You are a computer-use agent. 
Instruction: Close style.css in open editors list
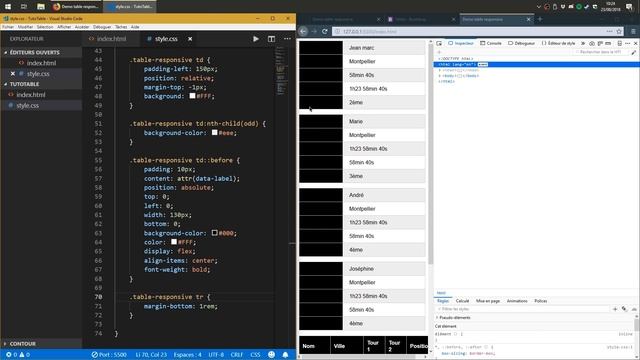click(13, 74)
